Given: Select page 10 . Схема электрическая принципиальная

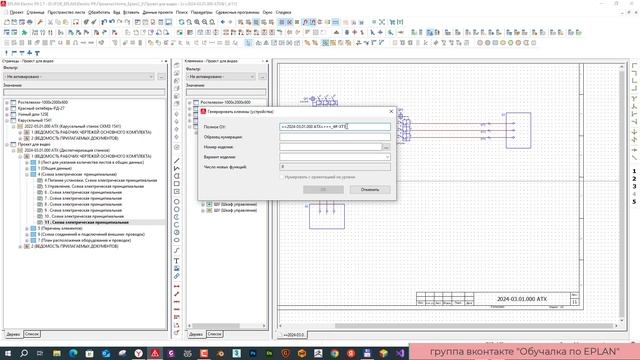Looking at the screenshot, I should pos(84,216).
